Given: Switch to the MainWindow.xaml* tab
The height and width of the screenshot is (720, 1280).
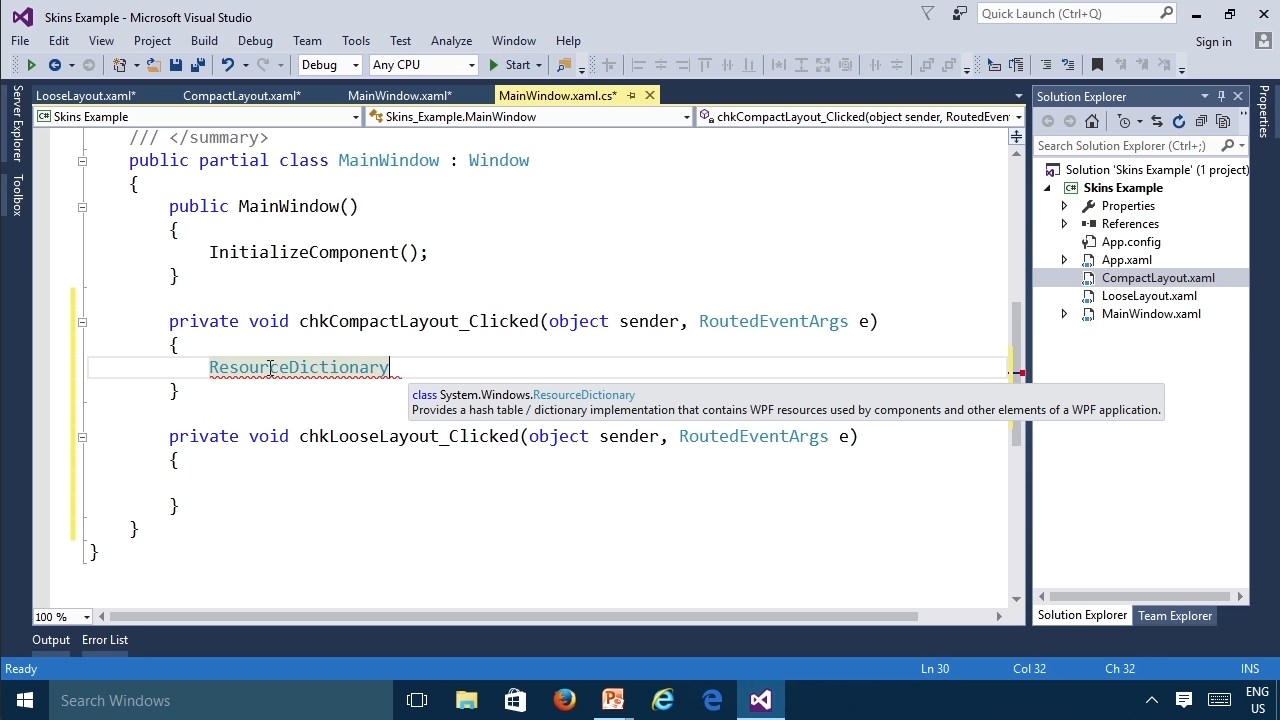Looking at the screenshot, I should click(x=400, y=96).
